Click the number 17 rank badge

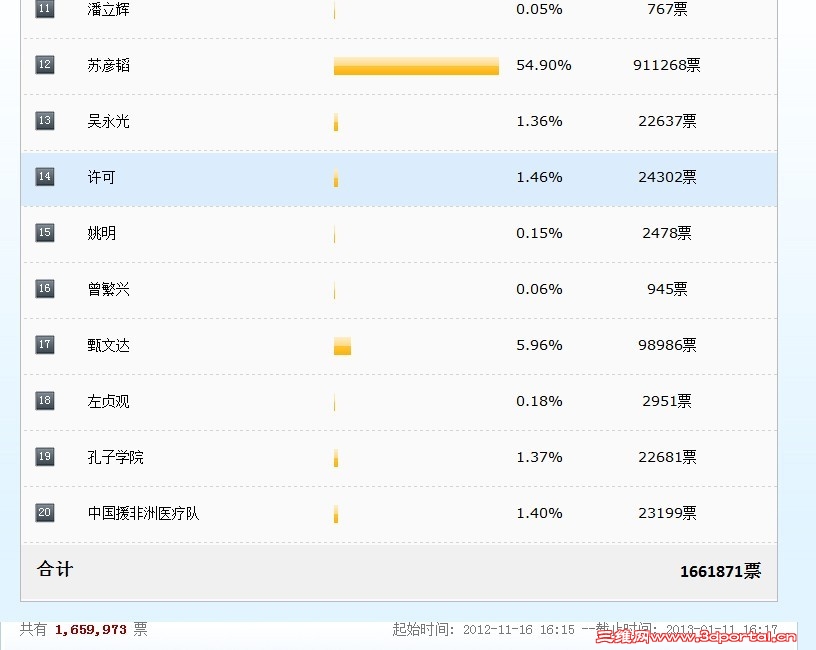(45, 345)
